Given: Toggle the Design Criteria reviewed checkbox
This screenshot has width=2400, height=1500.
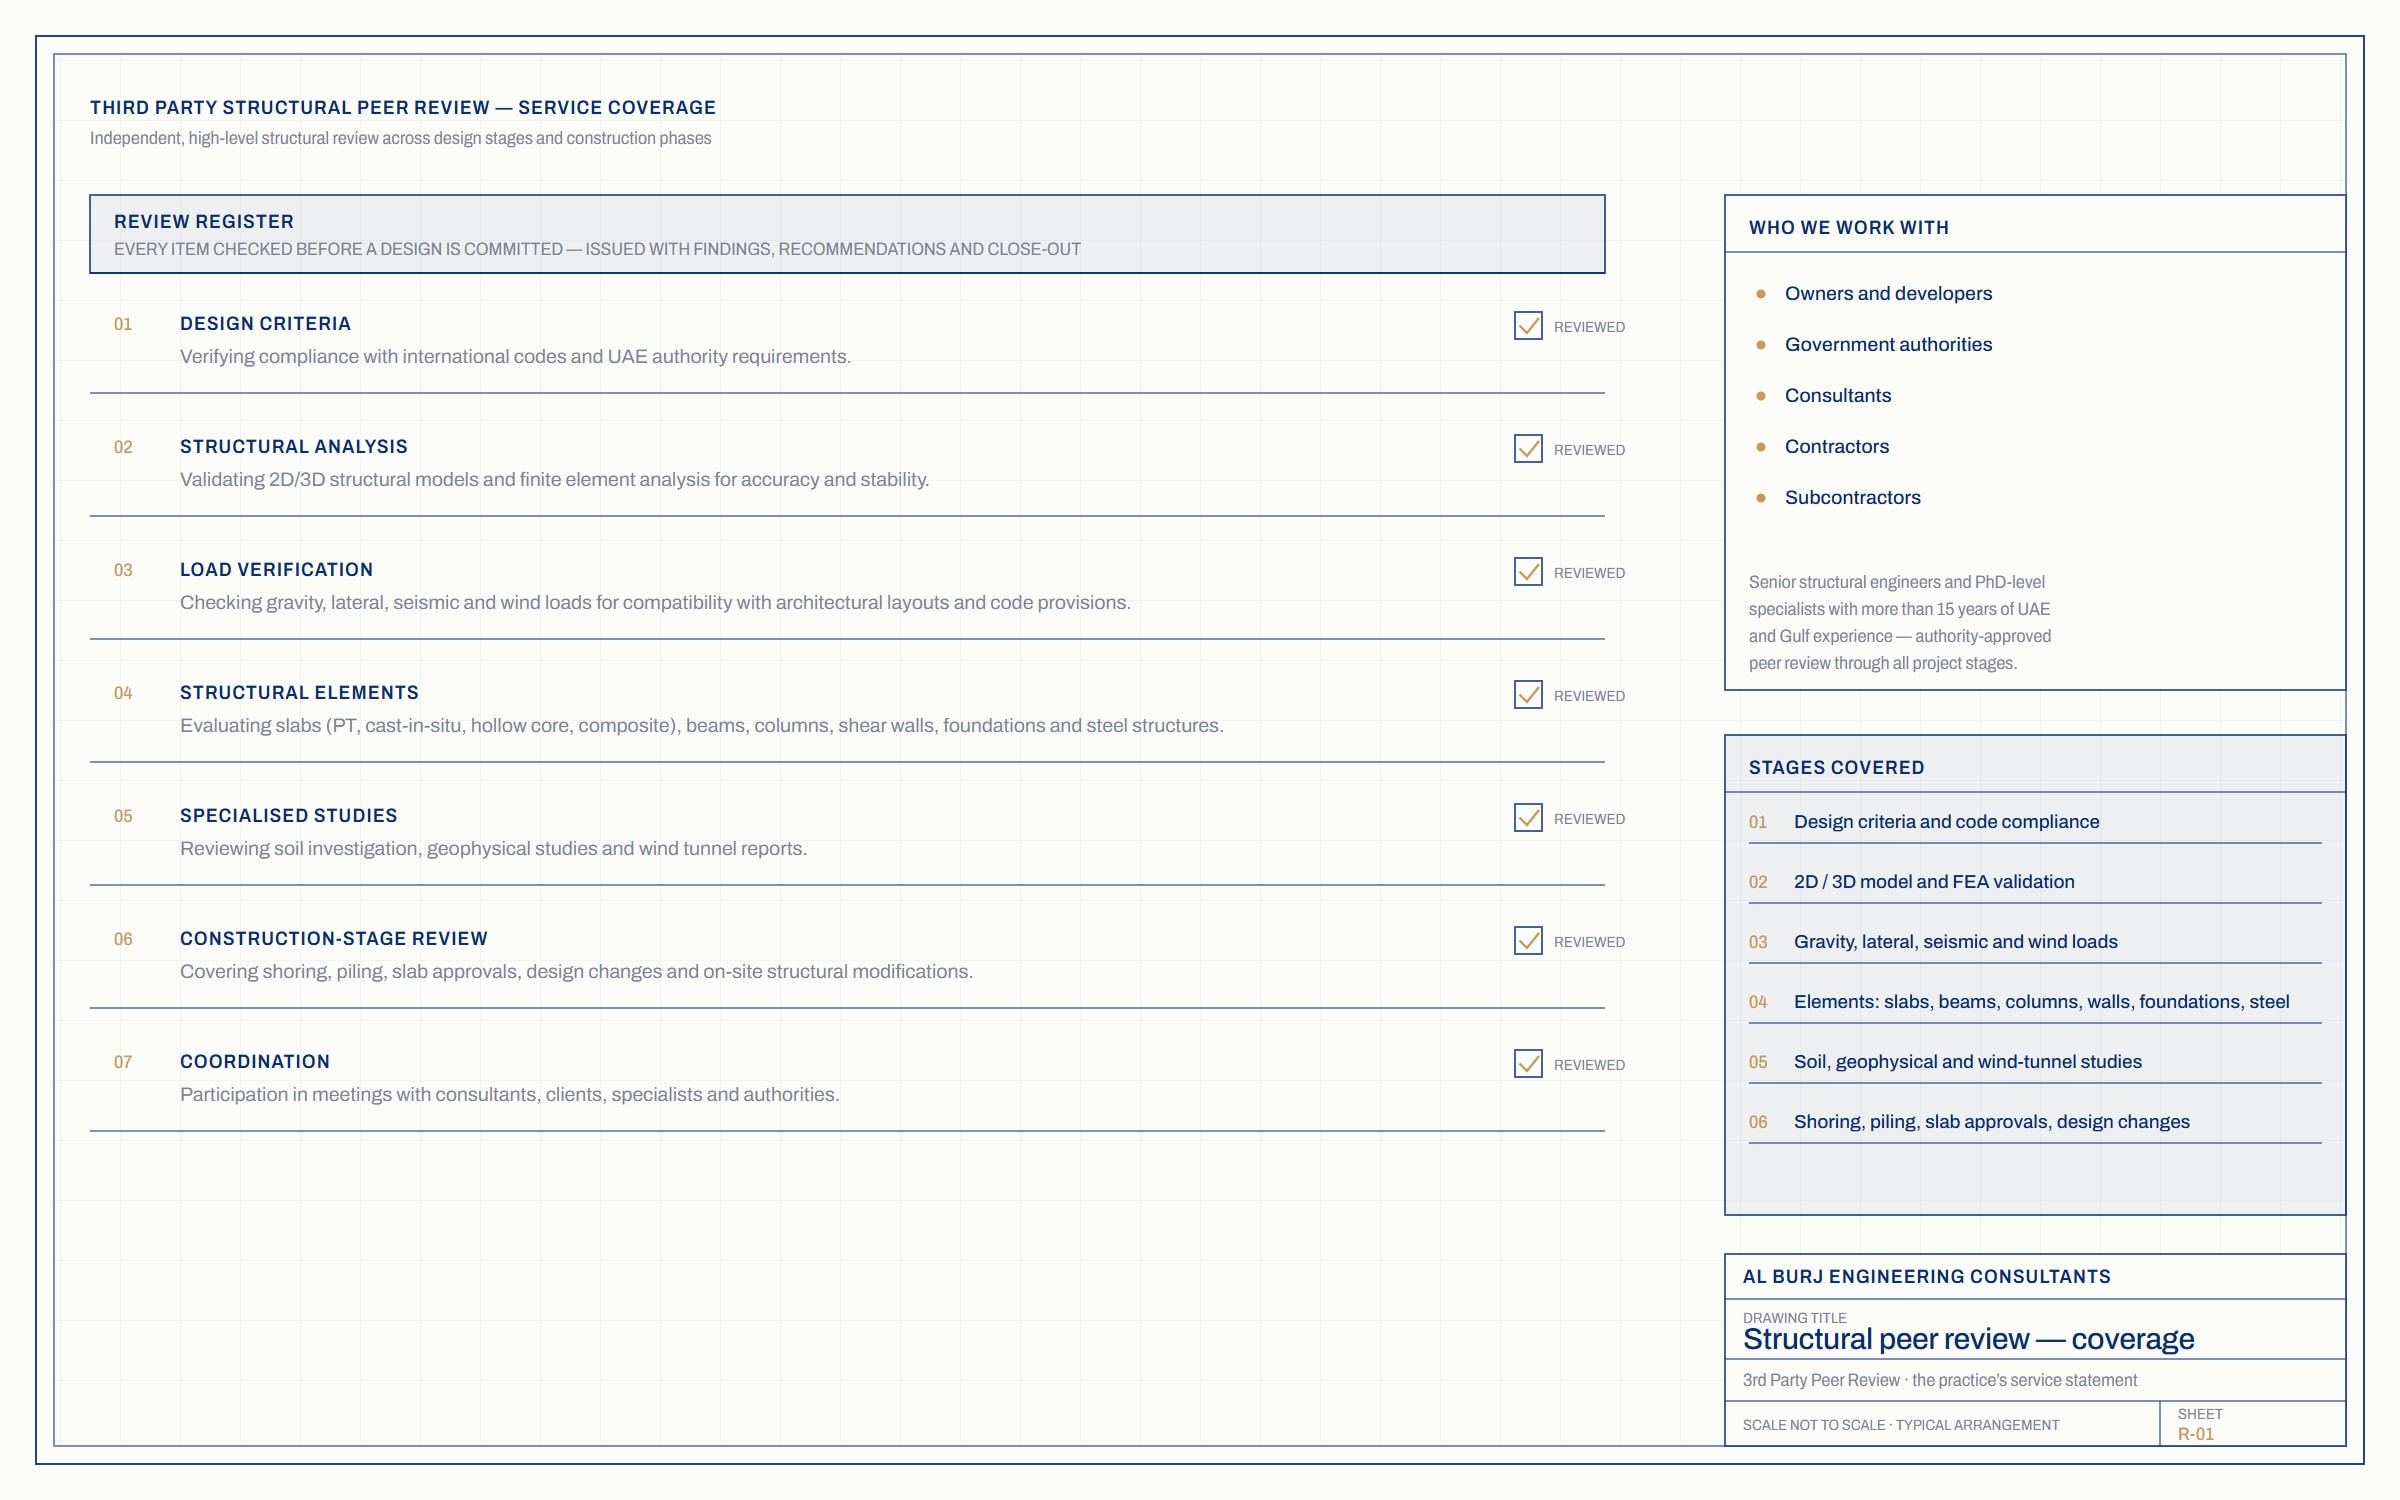Looking at the screenshot, I should click(1528, 326).
